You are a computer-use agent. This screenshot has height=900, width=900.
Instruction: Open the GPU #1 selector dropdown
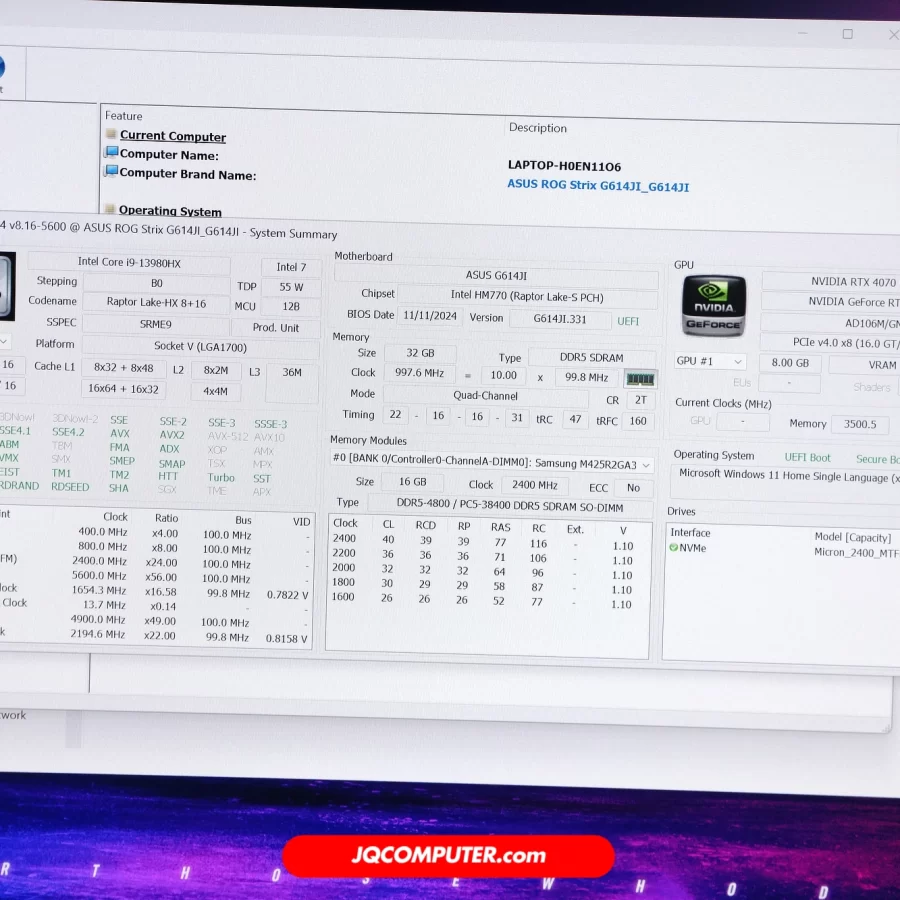pyautogui.click(x=710, y=362)
